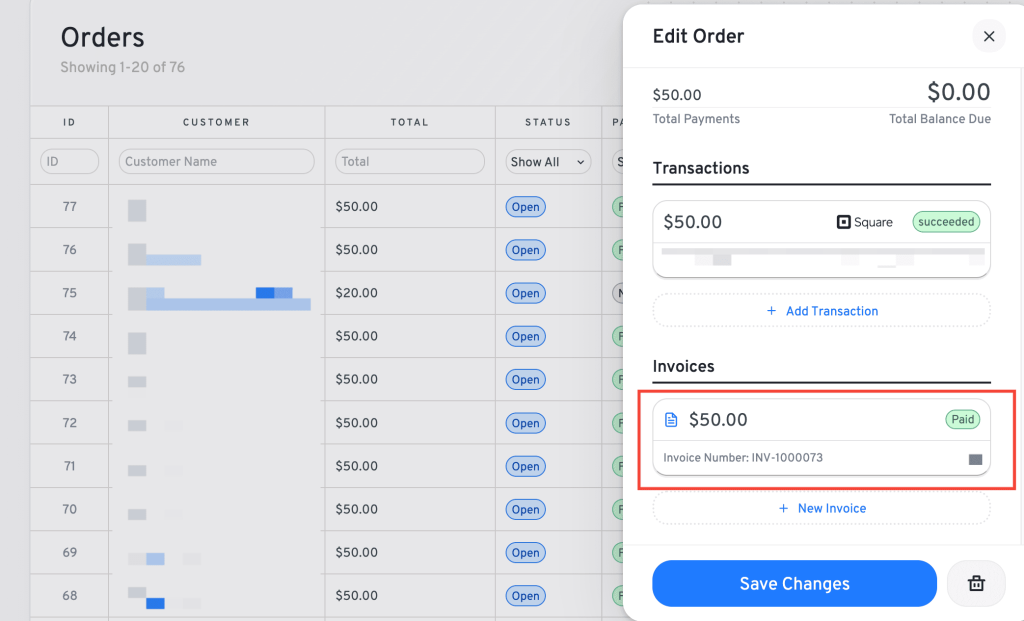Select order ID 71
Screen dimensions: 1024x621
point(69,466)
